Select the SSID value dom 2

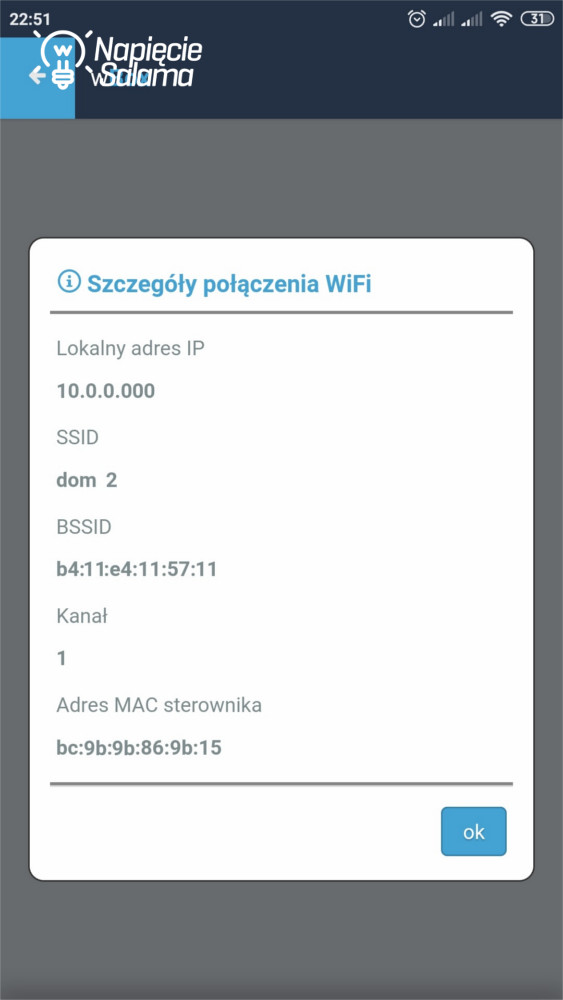click(87, 480)
